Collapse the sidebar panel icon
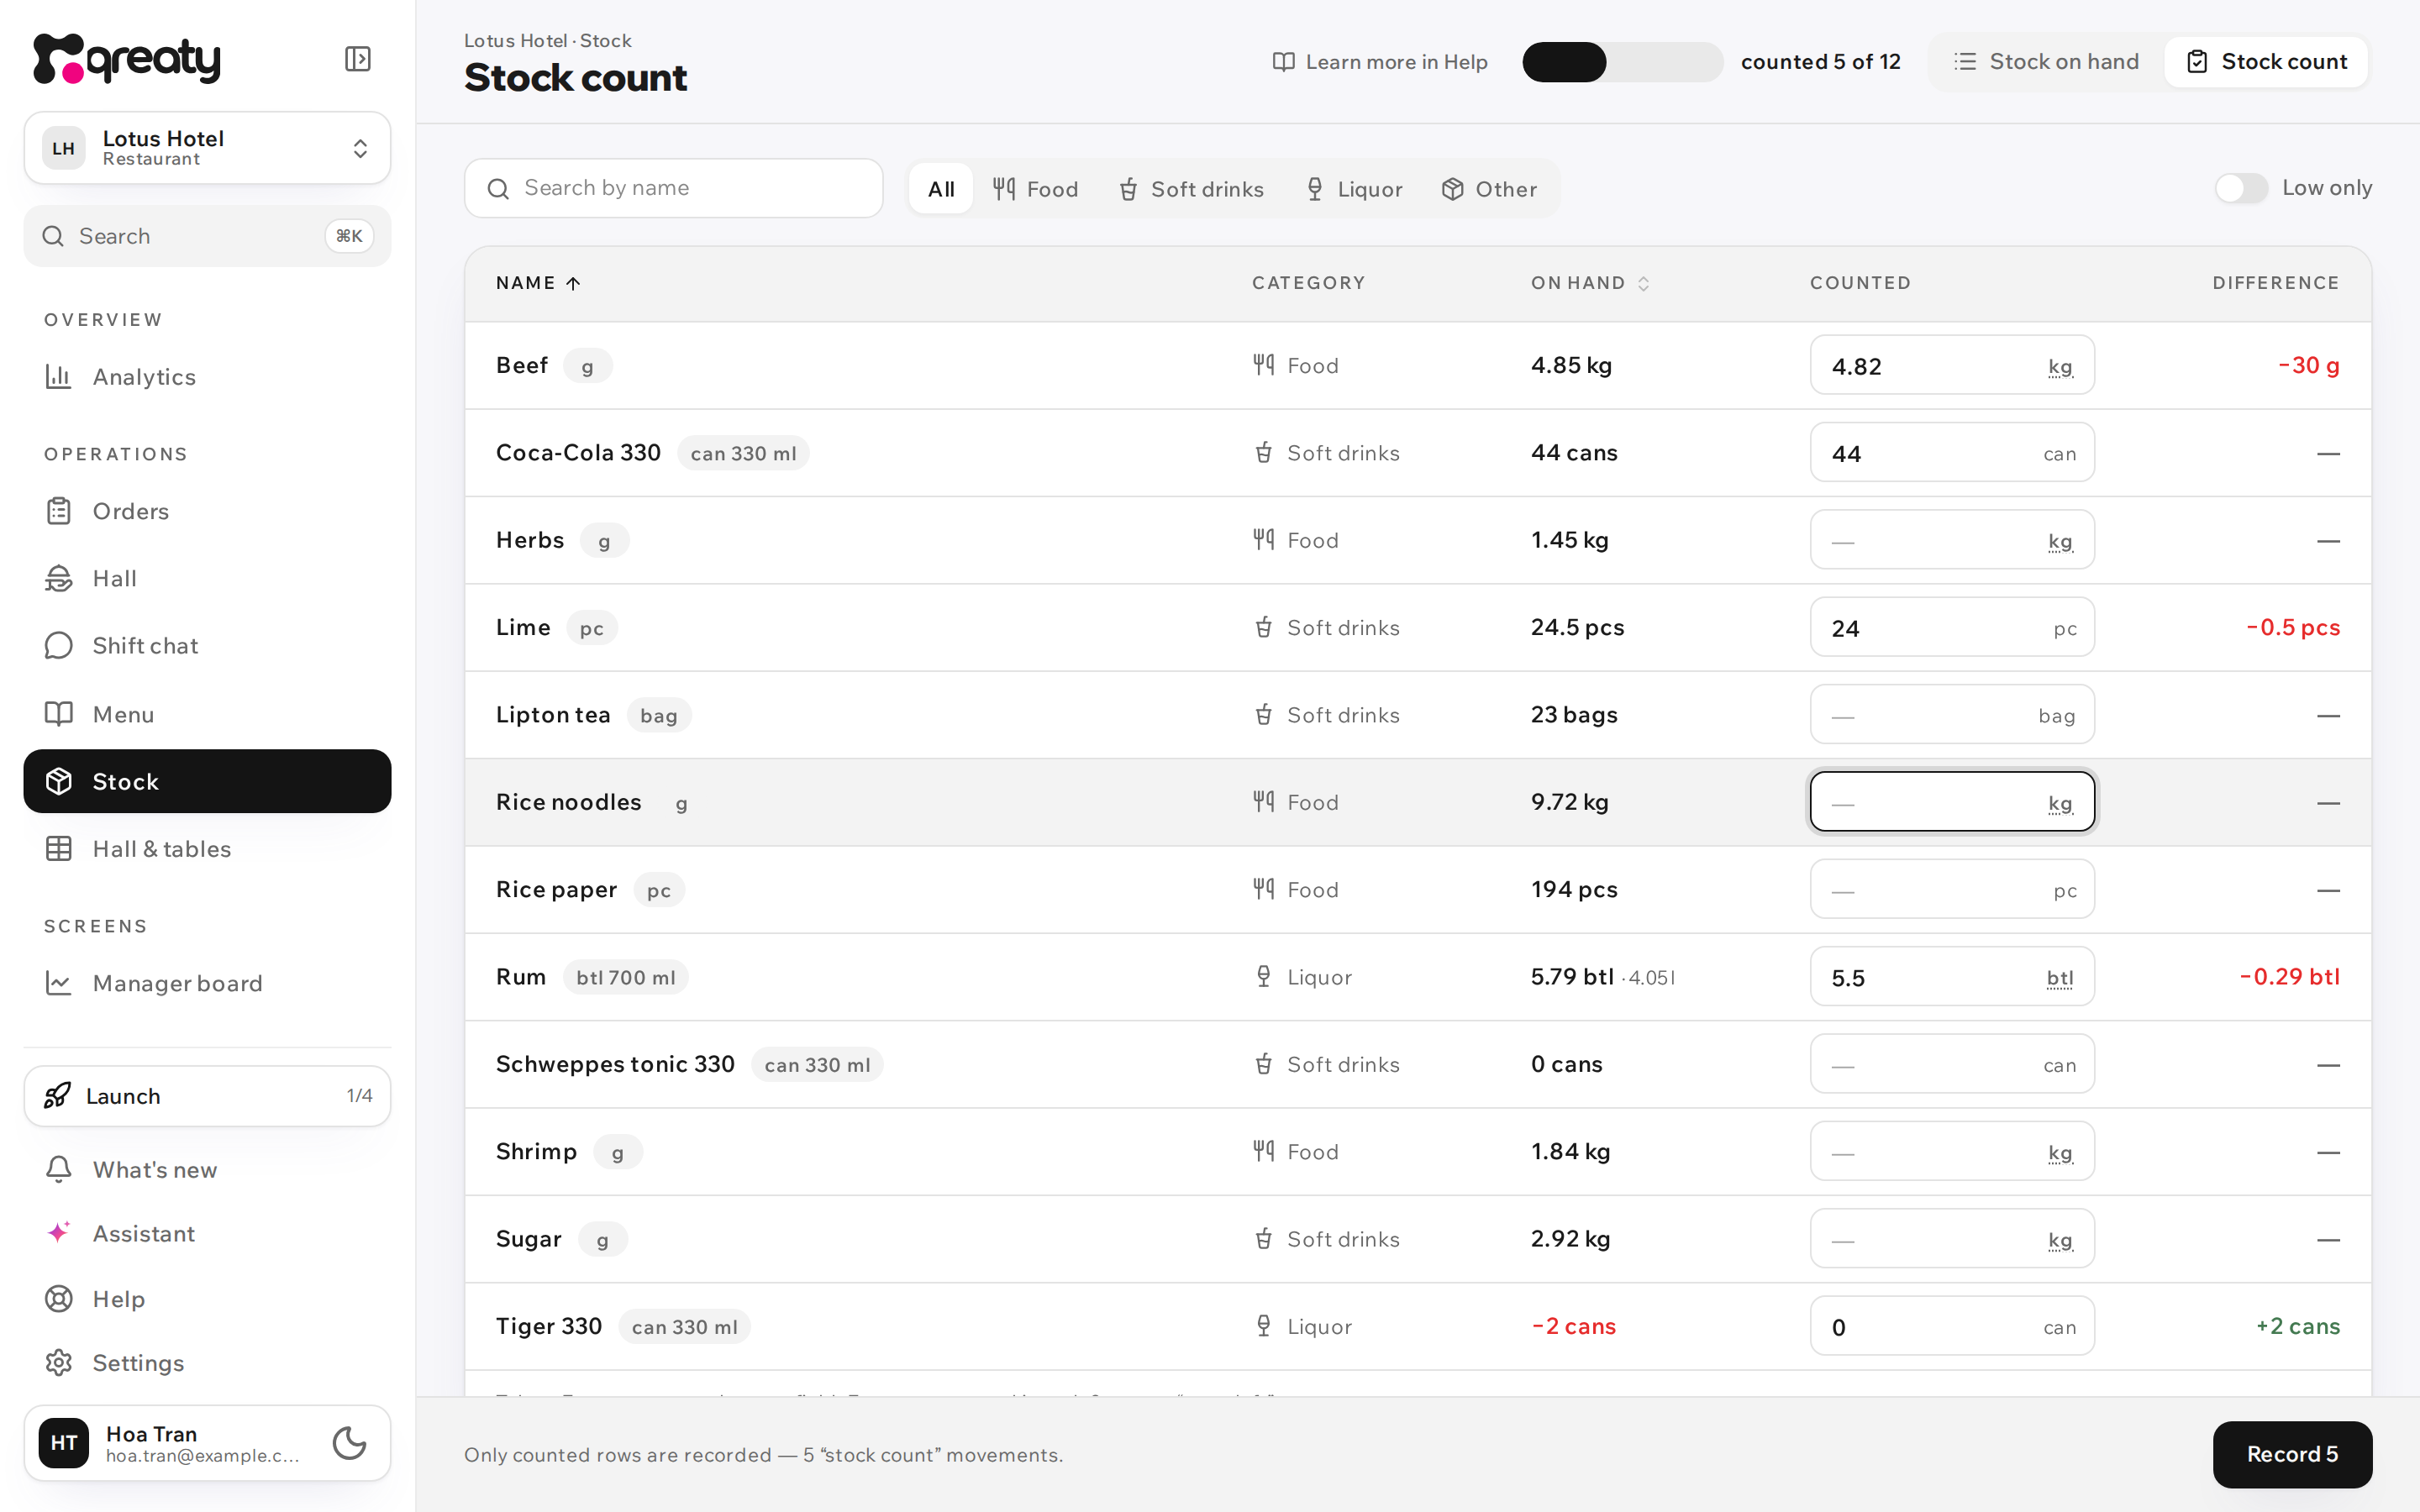Screen dimensions: 2420x1512 357,59
